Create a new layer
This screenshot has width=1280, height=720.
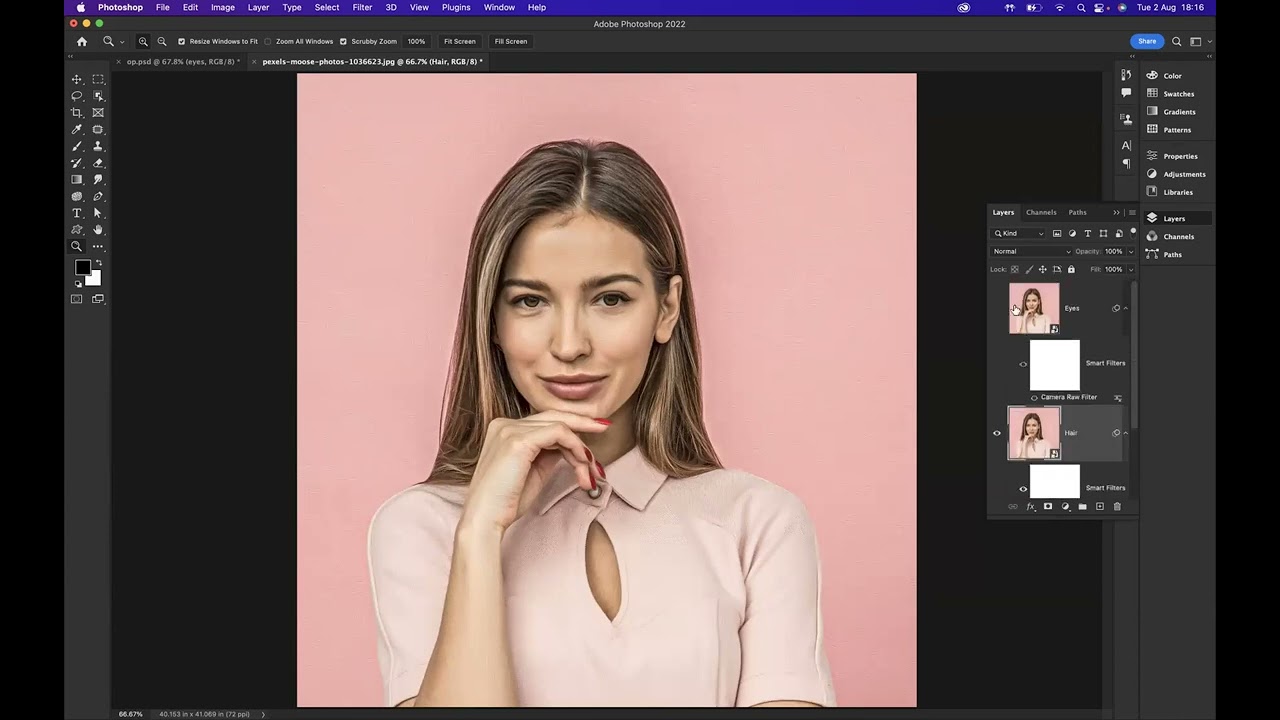pos(1100,507)
